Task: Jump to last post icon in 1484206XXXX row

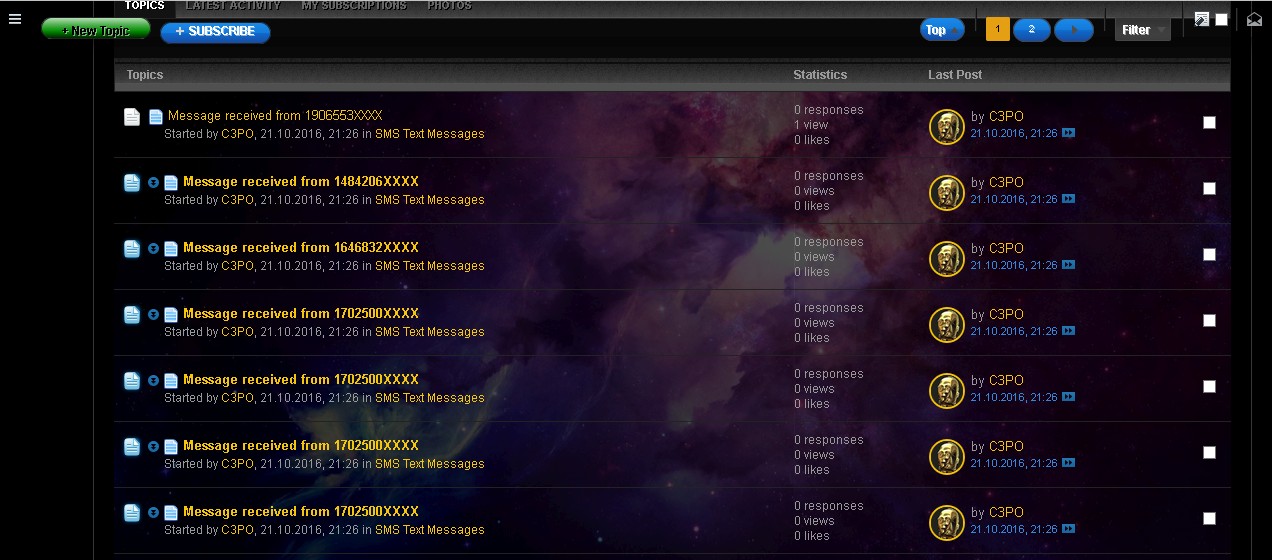Action: point(1069,199)
